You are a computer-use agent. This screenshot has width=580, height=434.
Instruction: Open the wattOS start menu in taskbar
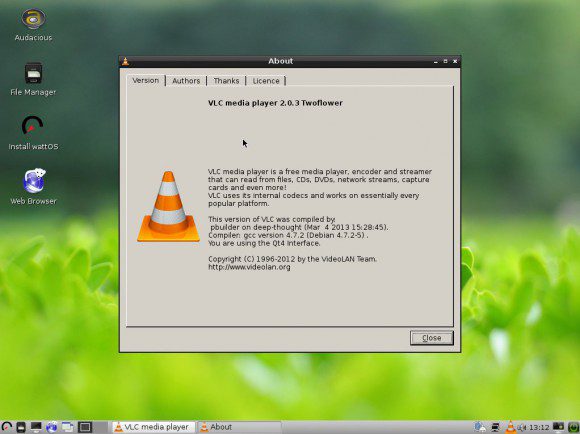(x=7, y=427)
